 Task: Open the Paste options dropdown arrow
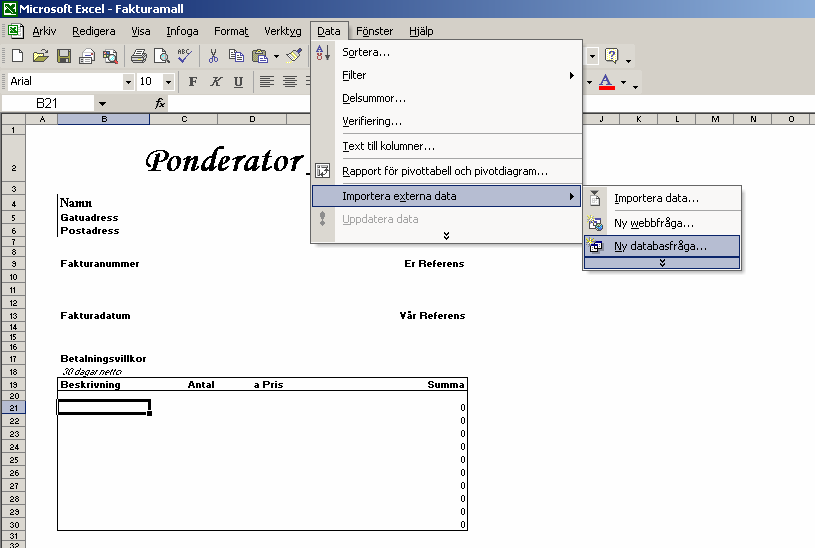click(277, 56)
